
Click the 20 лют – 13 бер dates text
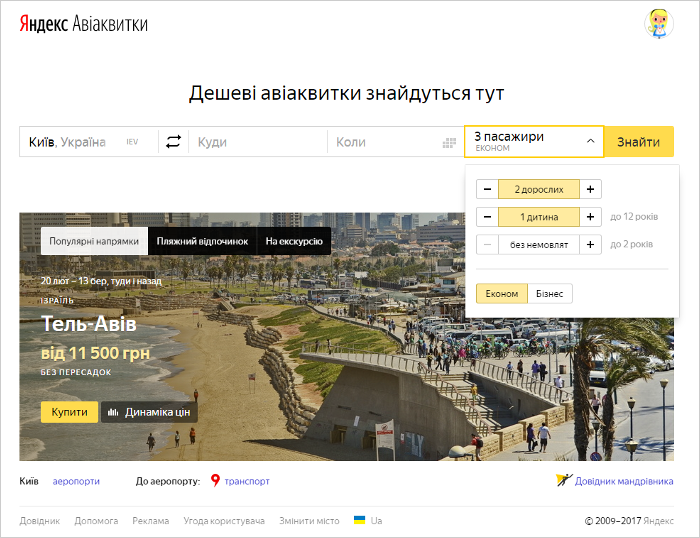coord(101,281)
